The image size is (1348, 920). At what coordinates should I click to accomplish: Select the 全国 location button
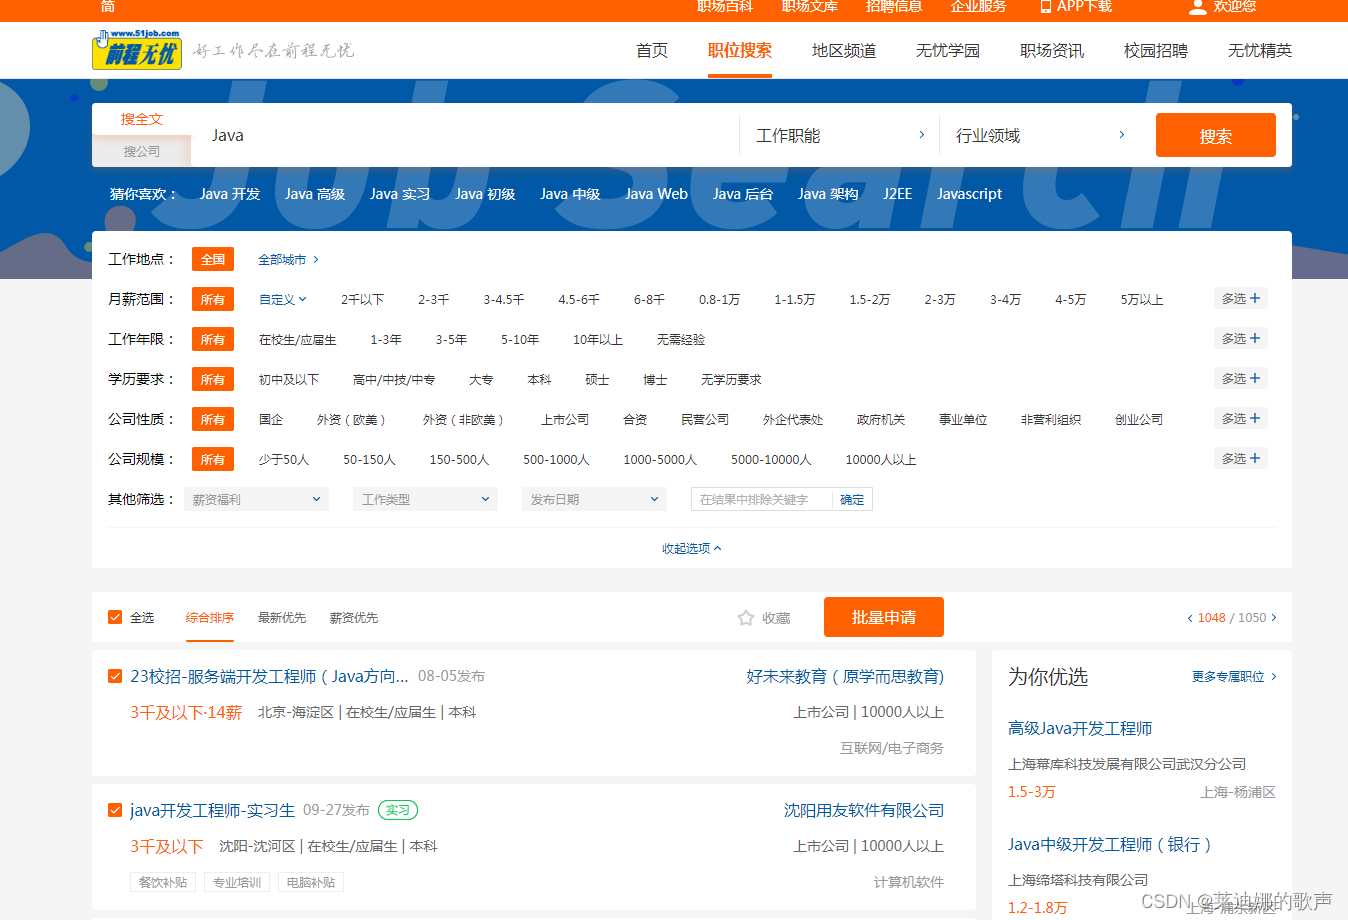click(213, 259)
